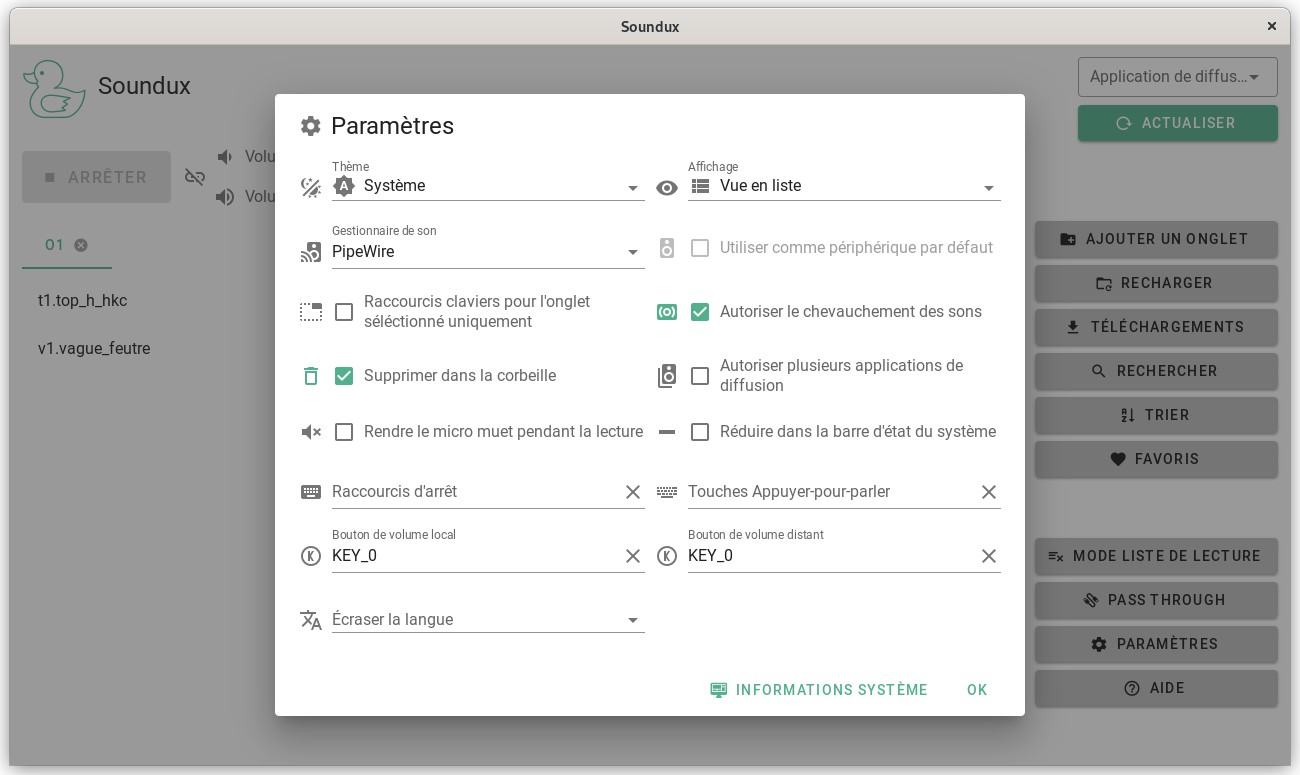This screenshot has height=775, width=1300.
Task: Click the dashed tab icon beside Raccourcis claviers
Action: click(x=311, y=312)
